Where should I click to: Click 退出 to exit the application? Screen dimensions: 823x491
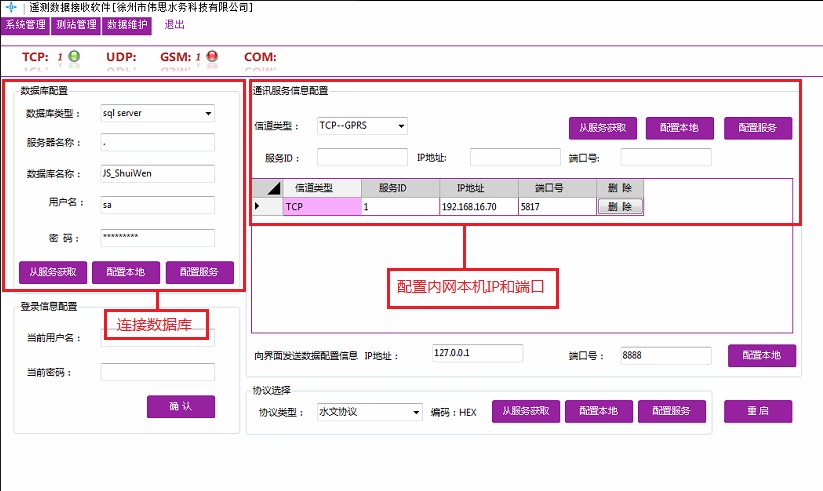point(174,24)
